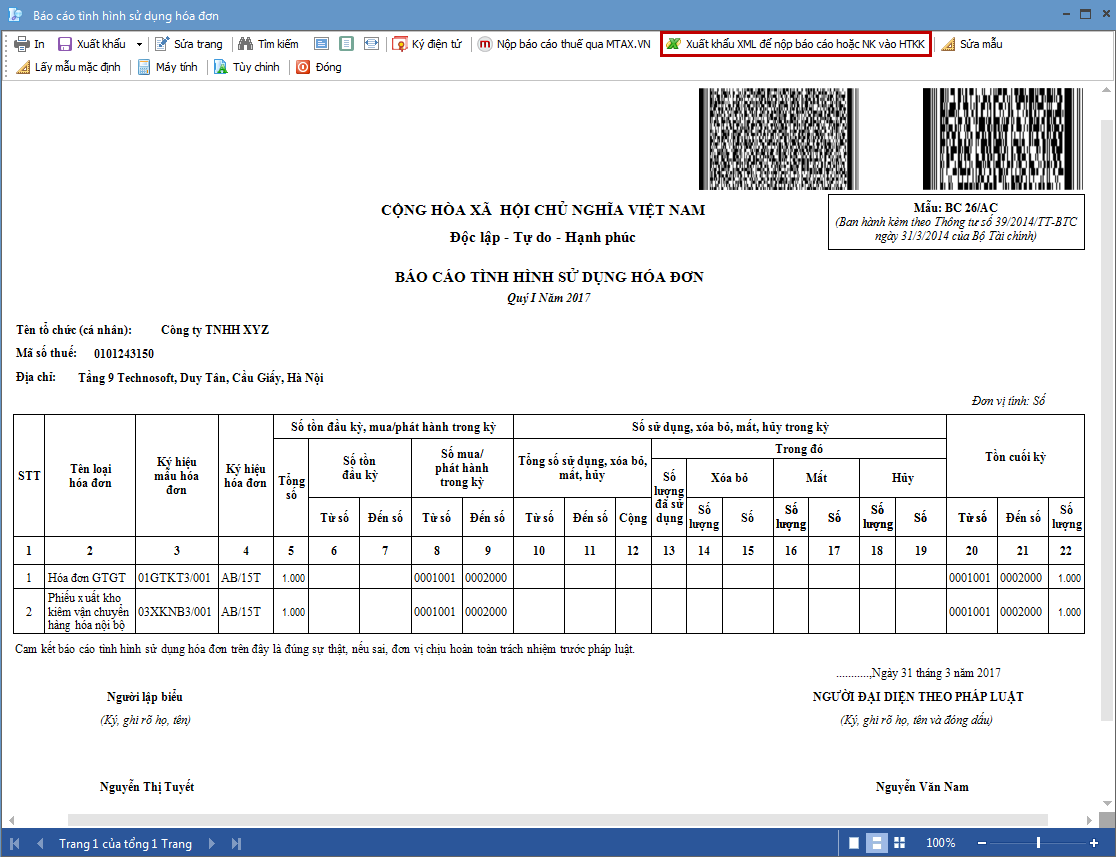The image size is (1116, 857).
Task: Open the Xuất khẩu dropdown arrow
Action: click(x=140, y=44)
